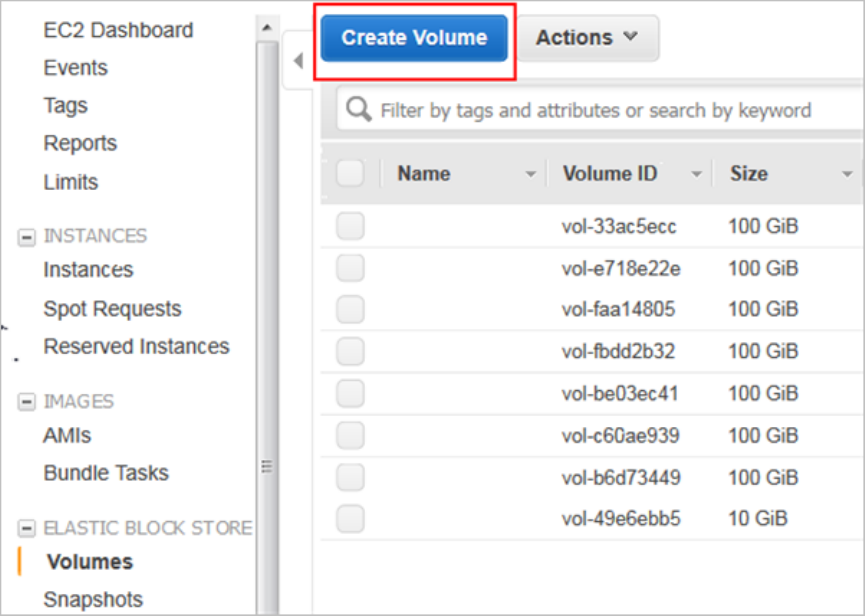
Task: Open the Actions dropdown menu
Action: point(587,38)
